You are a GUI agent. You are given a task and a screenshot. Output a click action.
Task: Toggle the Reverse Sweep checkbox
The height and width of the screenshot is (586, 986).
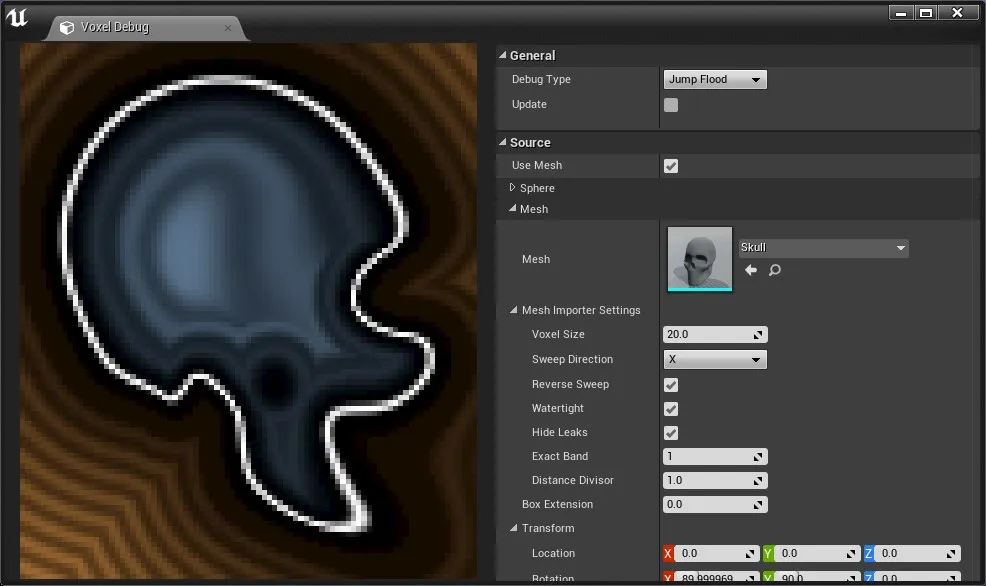pos(671,385)
